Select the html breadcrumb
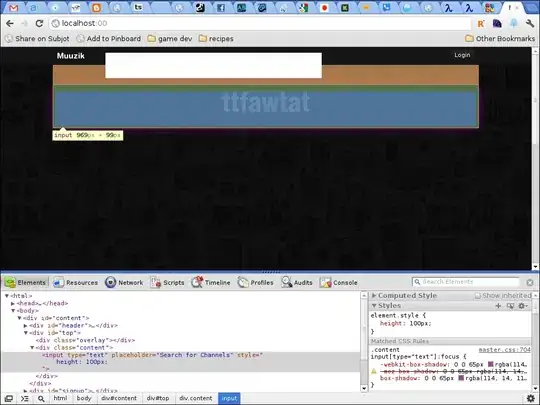The height and width of the screenshot is (405, 540). pos(60,398)
